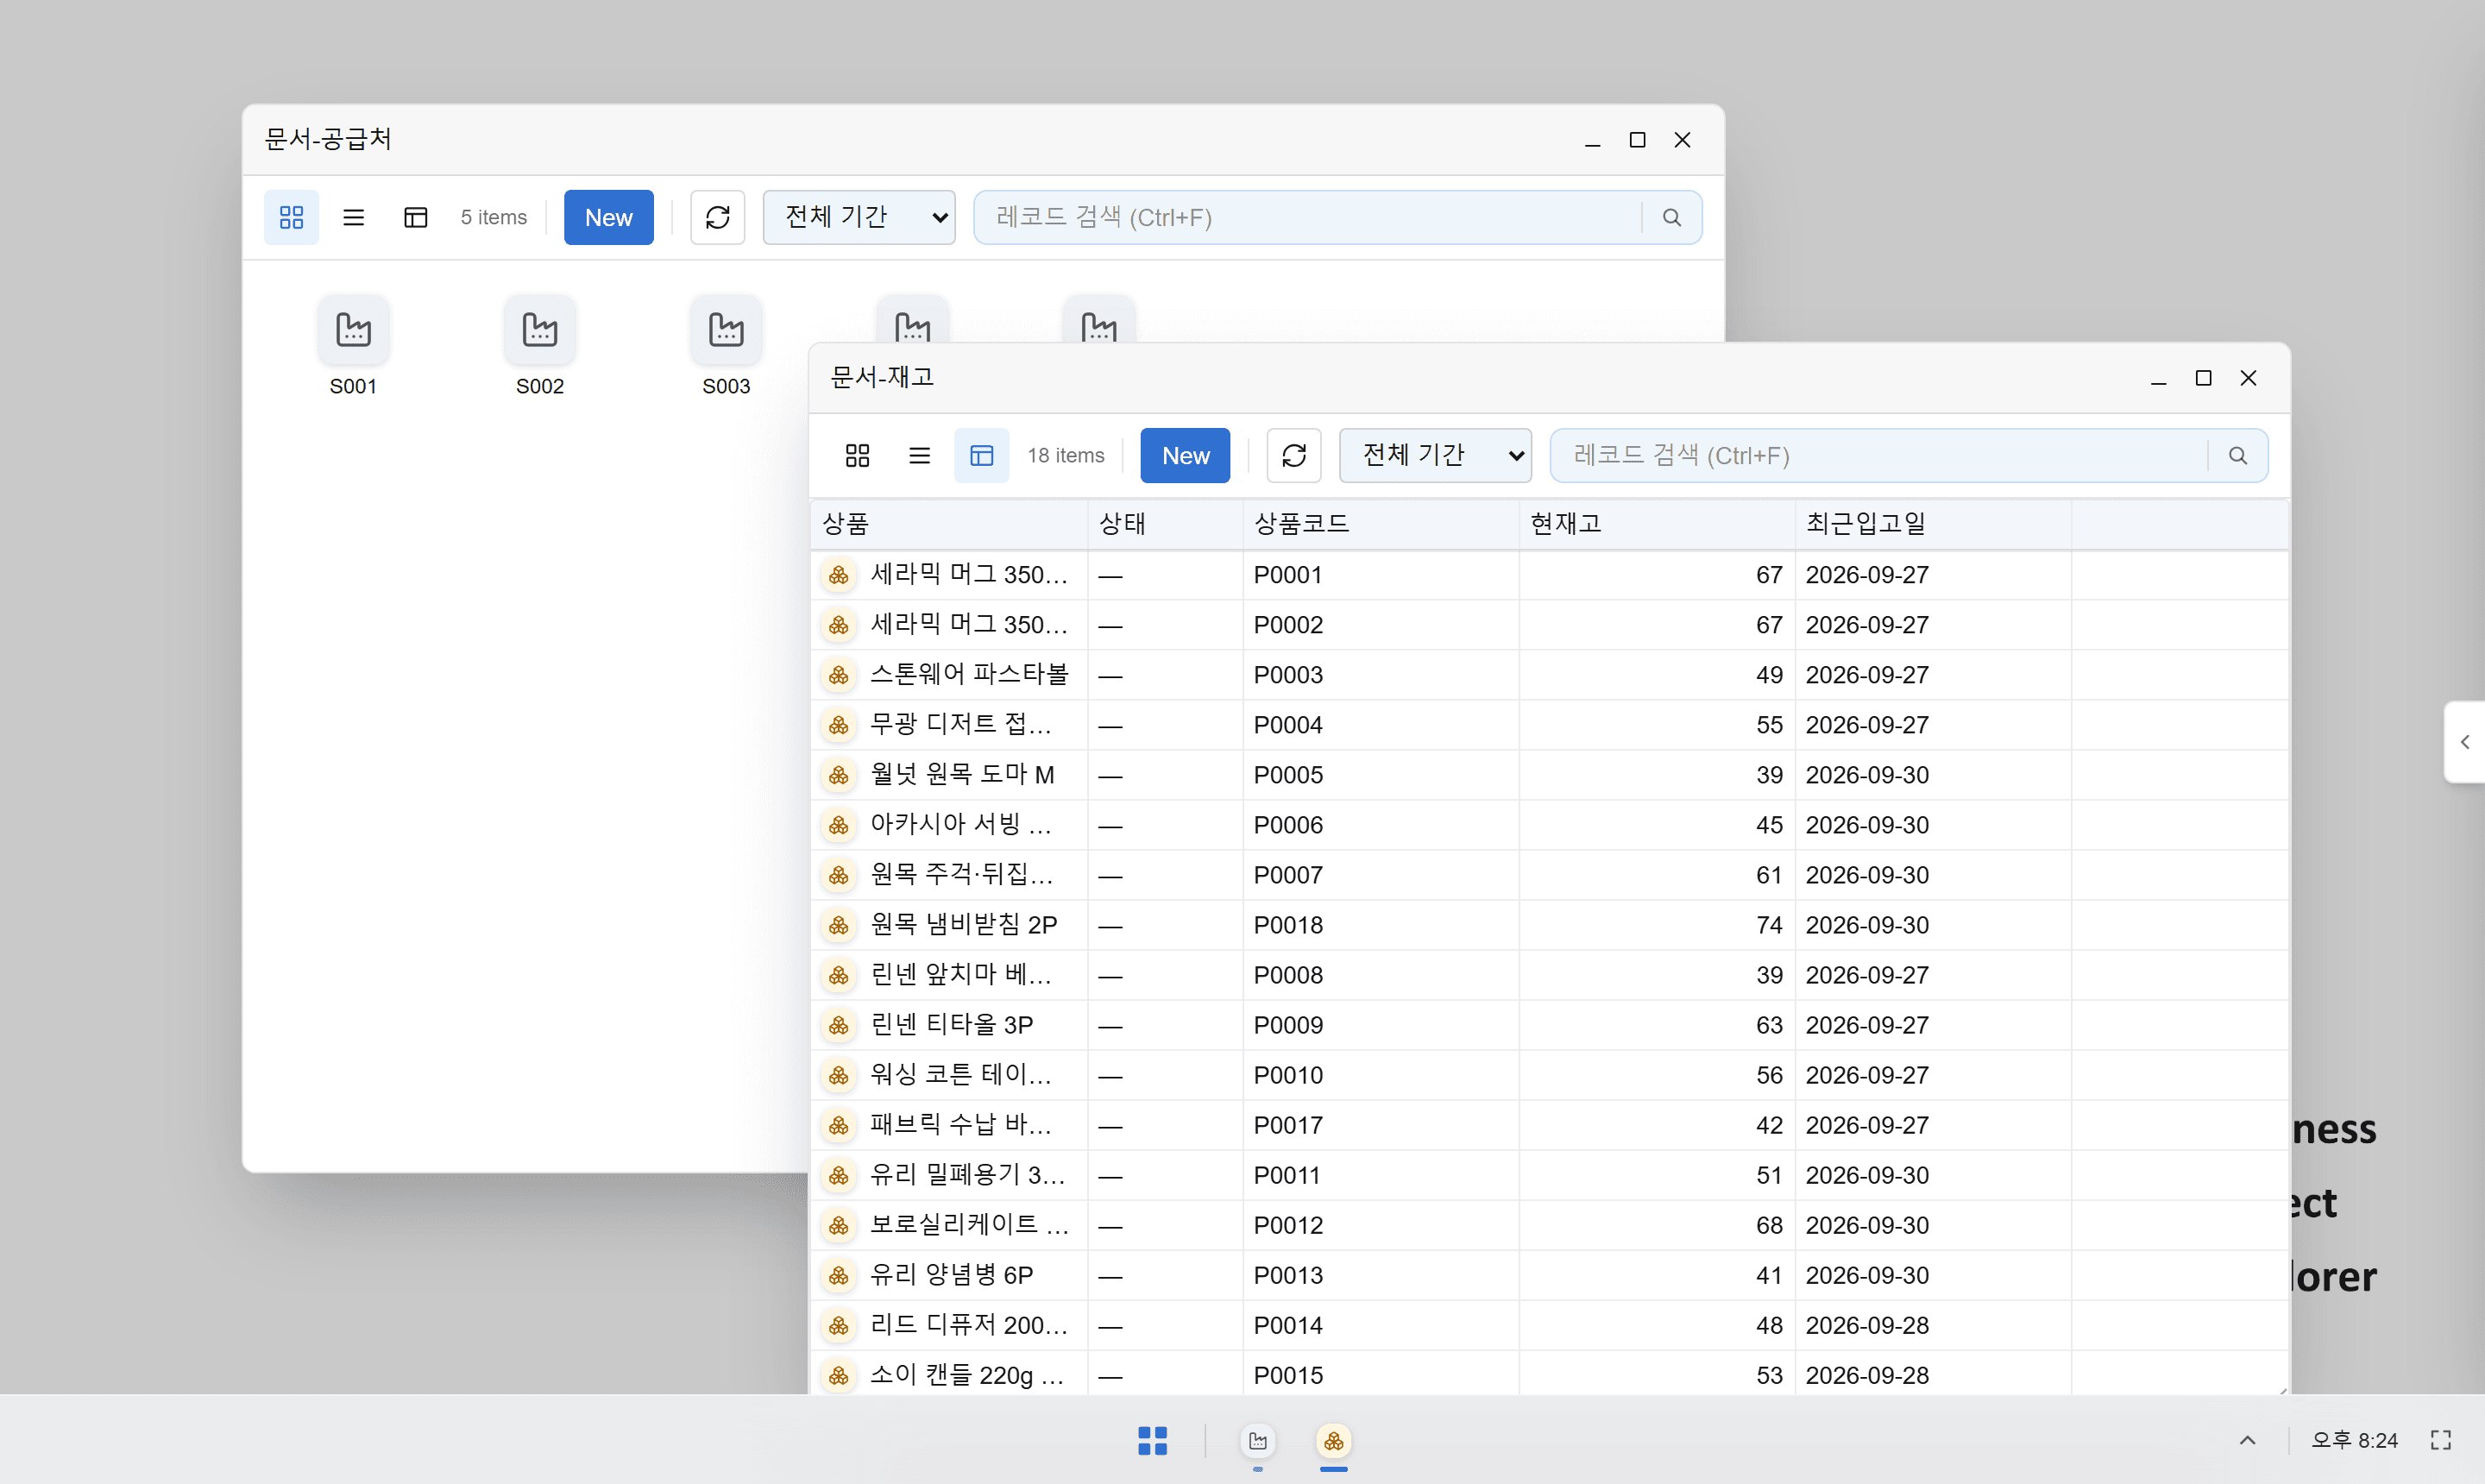Expand the side panel arrow on right edge
The width and height of the screenshot is (2485, 1484).
pos(2465,742)
